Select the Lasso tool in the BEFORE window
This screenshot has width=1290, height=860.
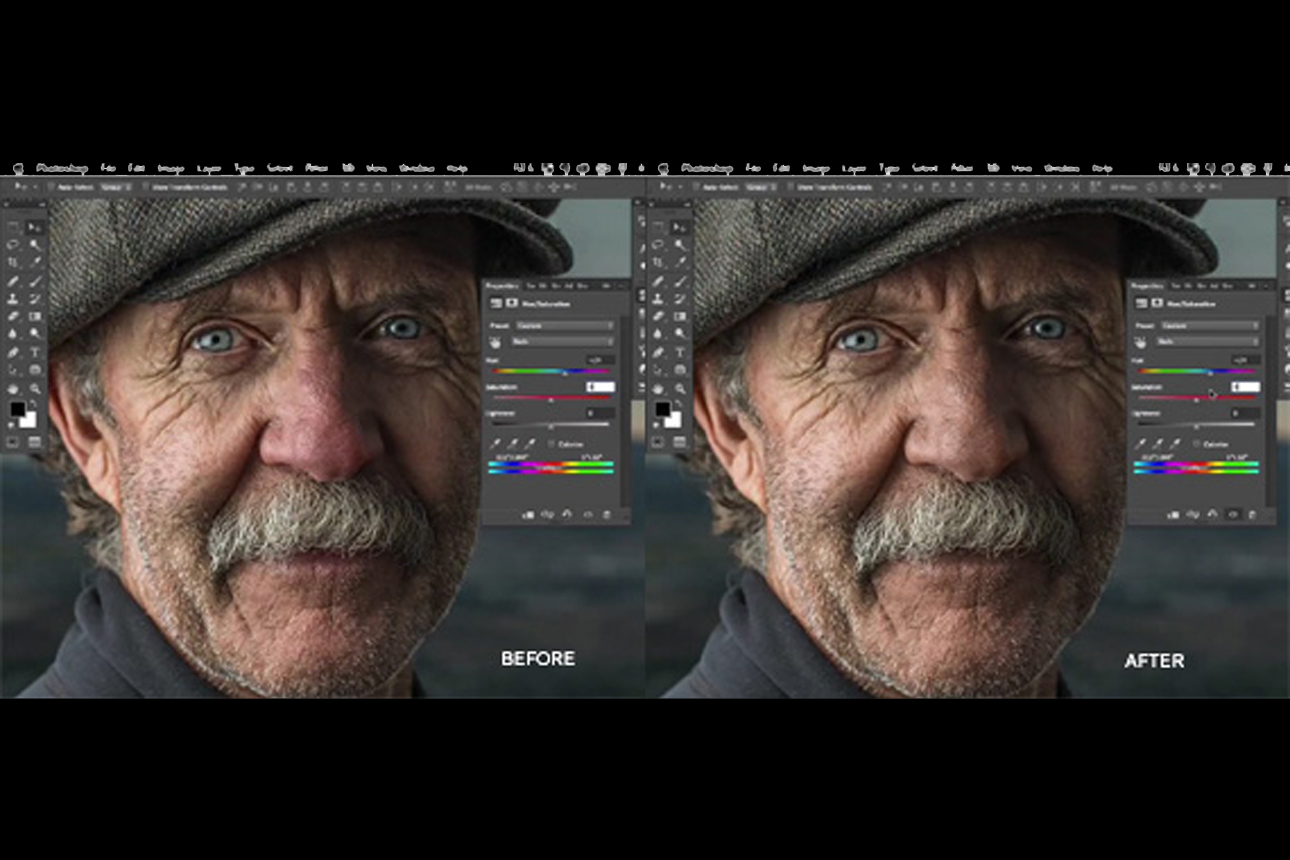point(14,245)
